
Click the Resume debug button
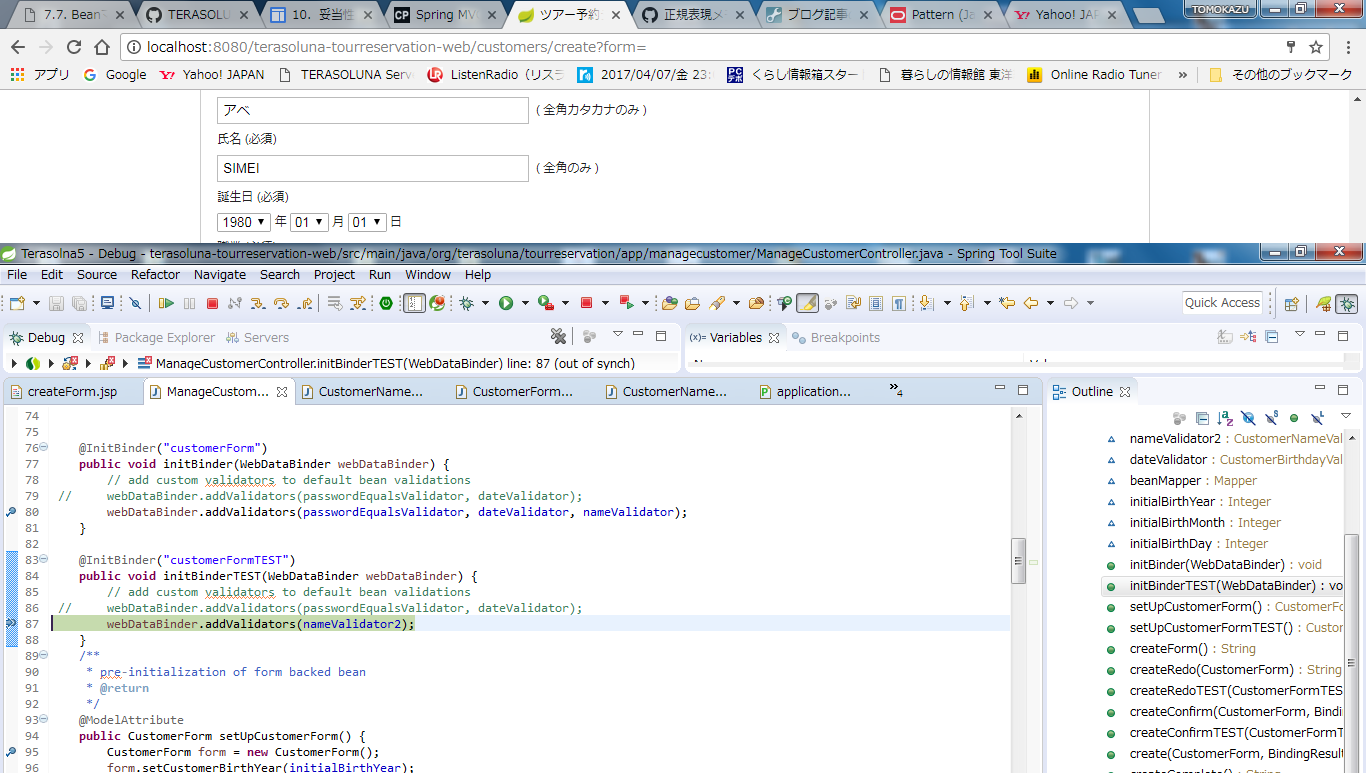165,303
